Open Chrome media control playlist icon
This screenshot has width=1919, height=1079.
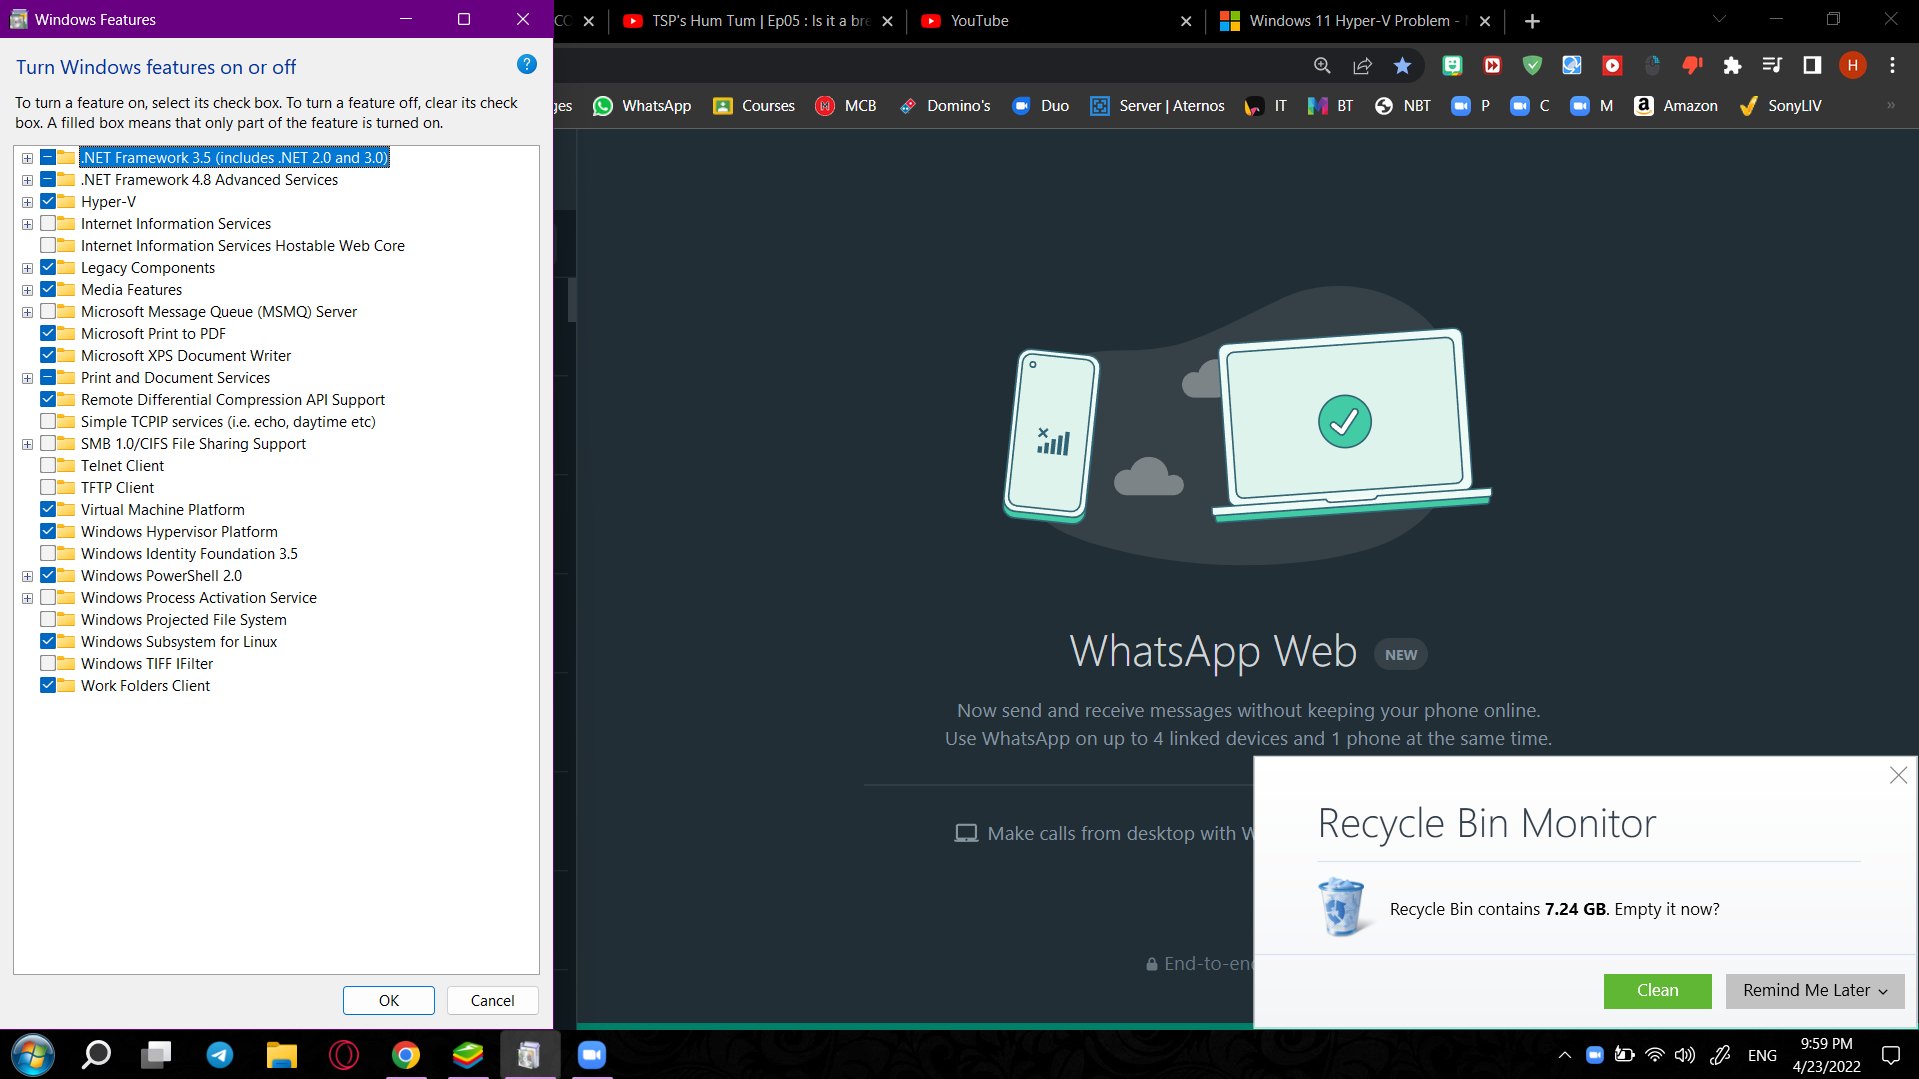1772,66
